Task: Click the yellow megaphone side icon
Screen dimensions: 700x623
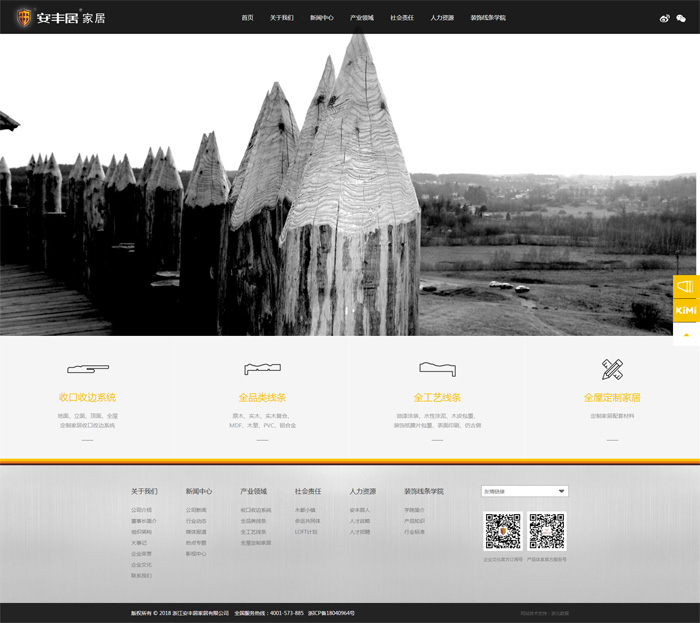Action: 685,286
